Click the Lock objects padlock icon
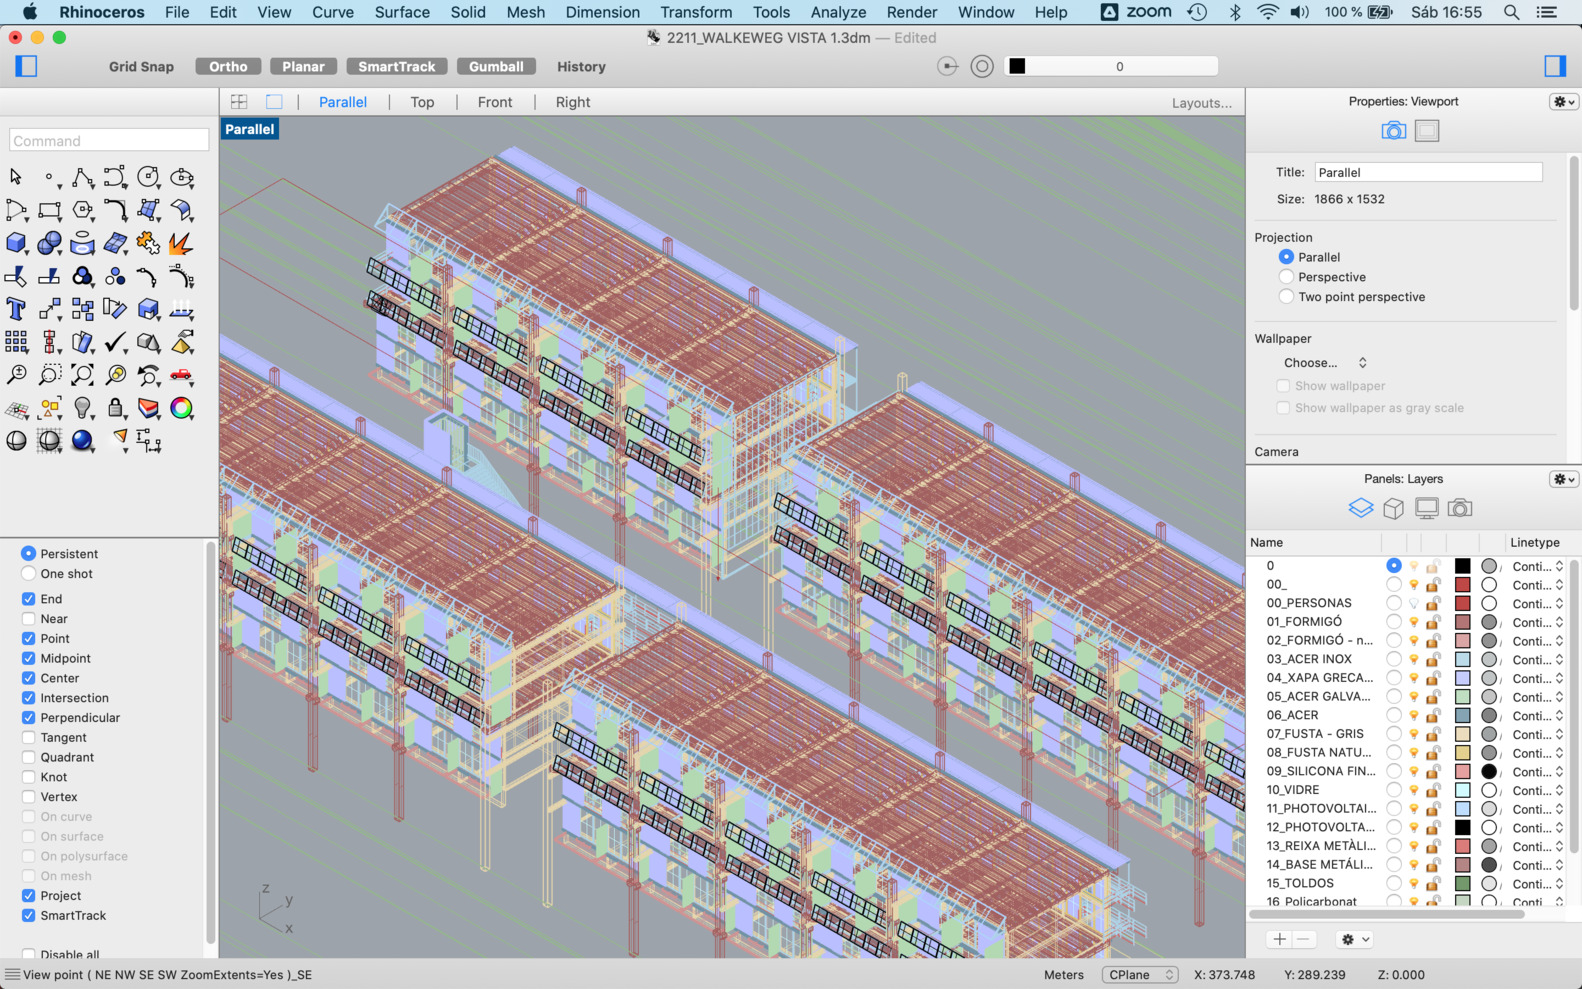 pos(115,408)
